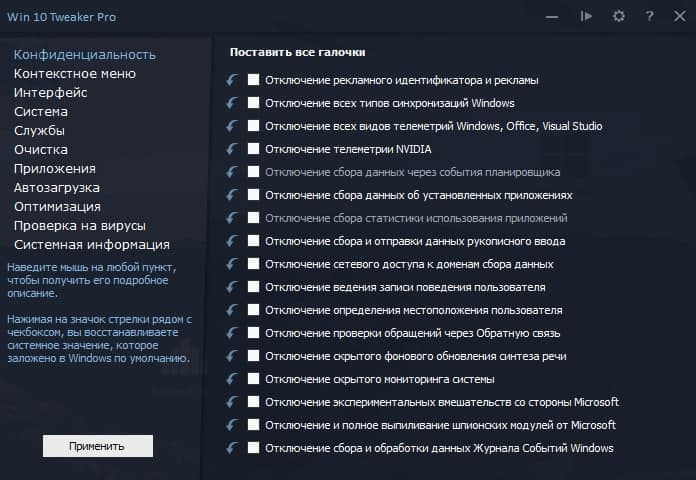The image size is (696, 480).
Task: Reset handwriting data option with arrow icon
Action: [x=232, y=241]
